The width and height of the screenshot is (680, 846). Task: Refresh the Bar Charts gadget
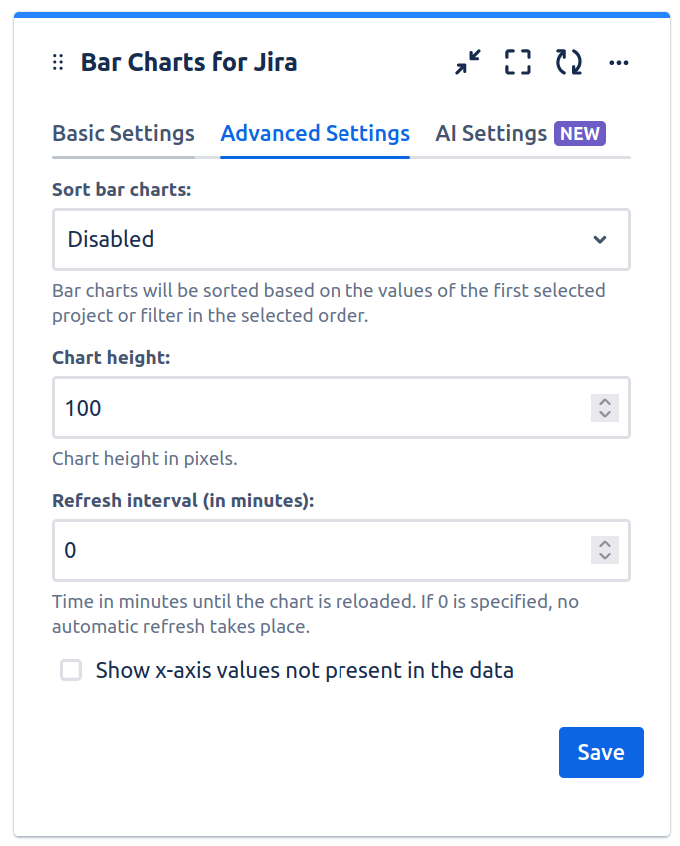coord(569,63)
